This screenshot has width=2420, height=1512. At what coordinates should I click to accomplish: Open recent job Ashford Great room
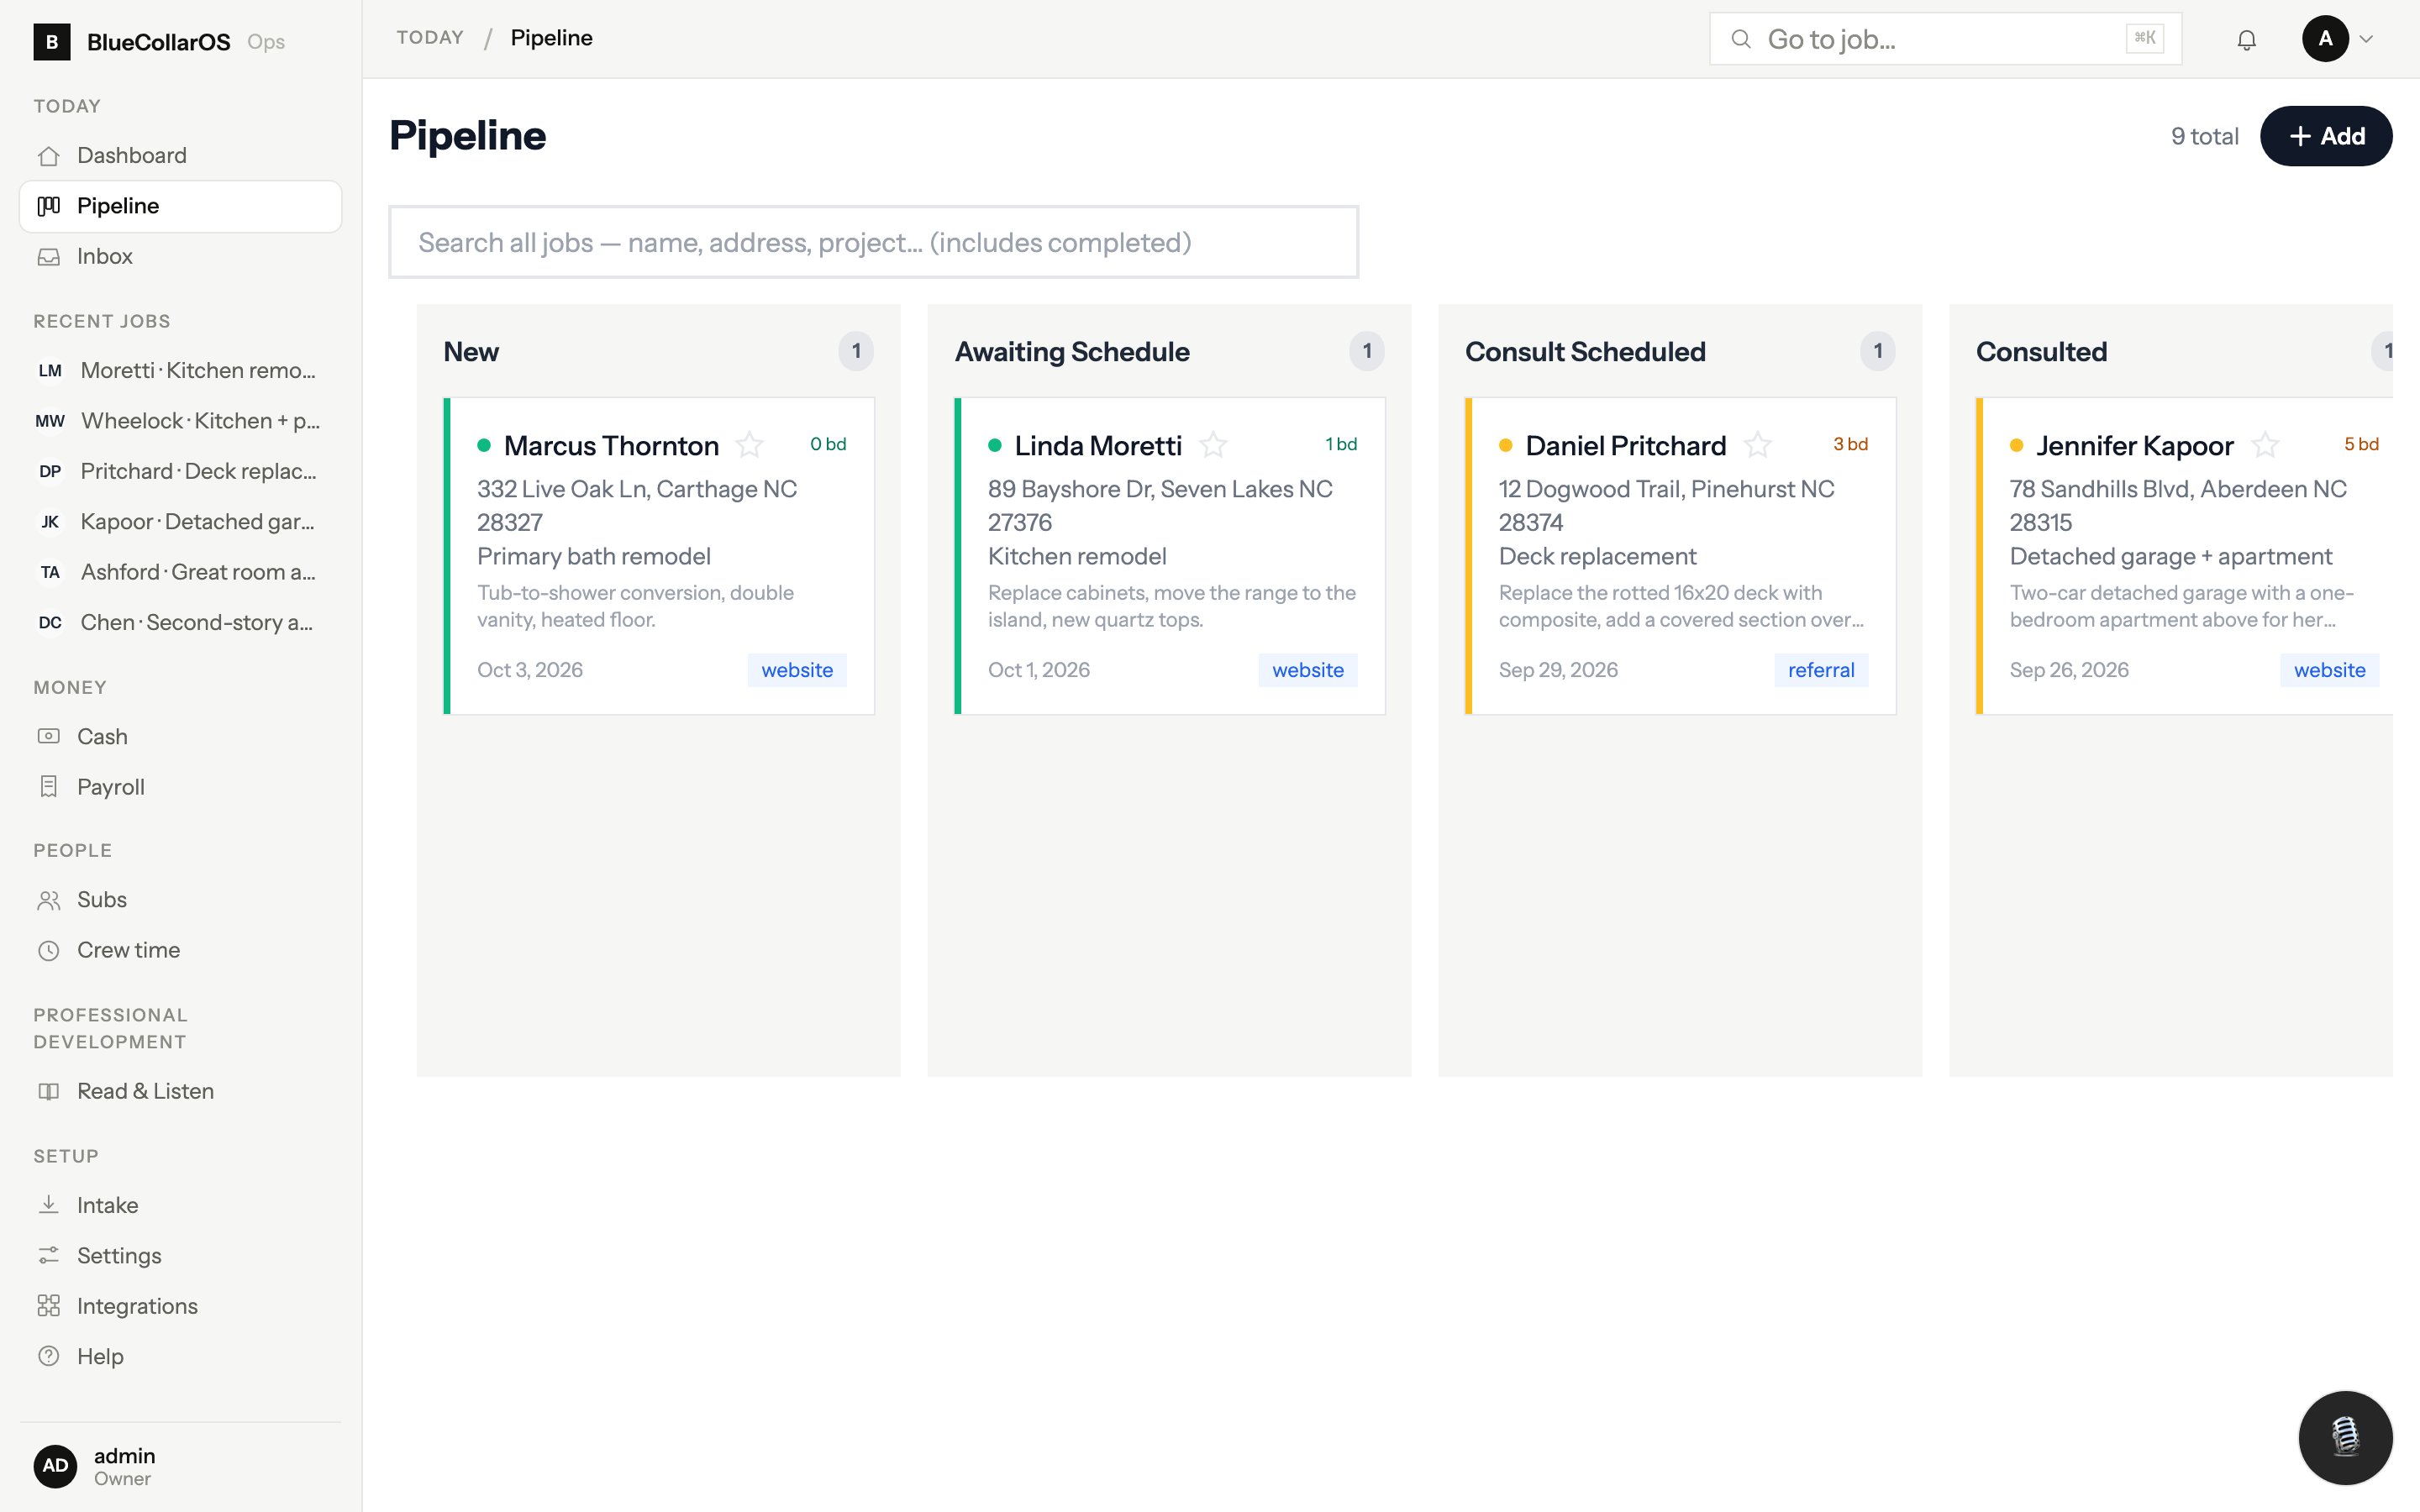(180, 572)
